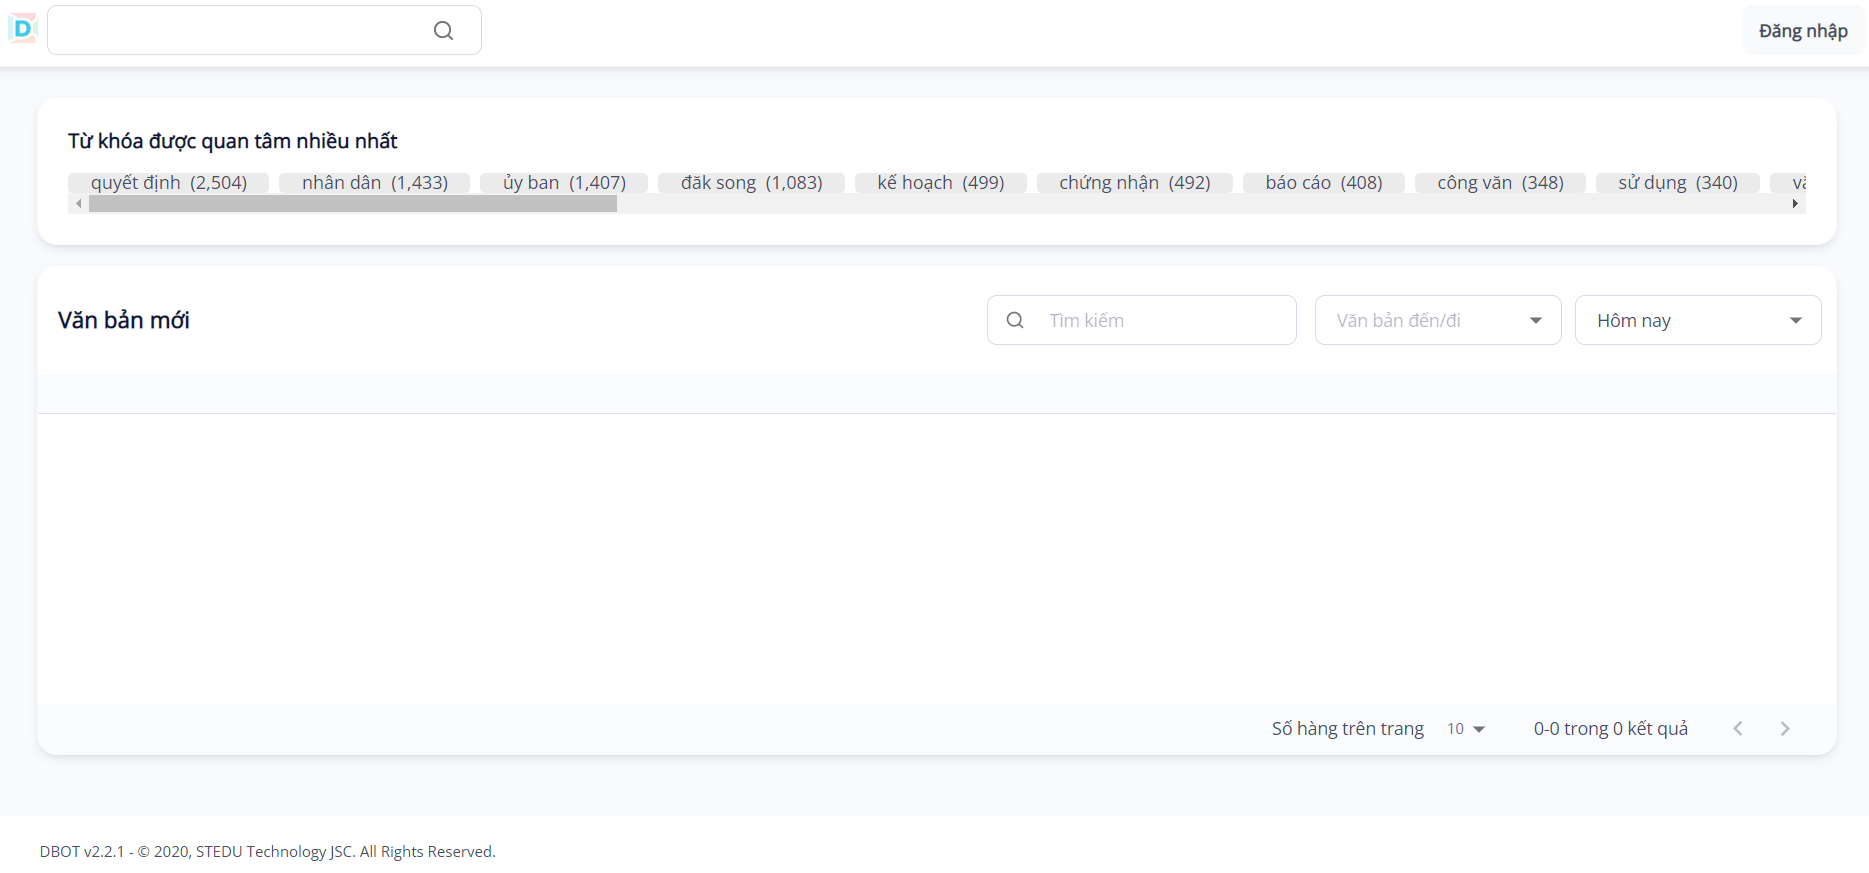Click the magnifier icon in top search bar
Screen dimensions: 1869x873
[443, 31]
